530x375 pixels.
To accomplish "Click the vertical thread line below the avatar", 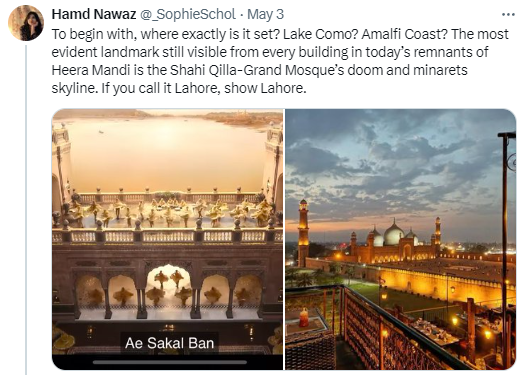I will pyautogui.click(x=26, y=210).
